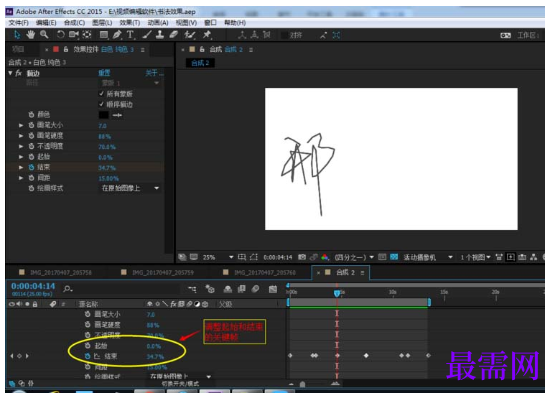Image resolution: width=558 pixels, height=397 pixels.
Task: Click the Draft 3D icon in timeline
Action: click(x=210, y=289)
